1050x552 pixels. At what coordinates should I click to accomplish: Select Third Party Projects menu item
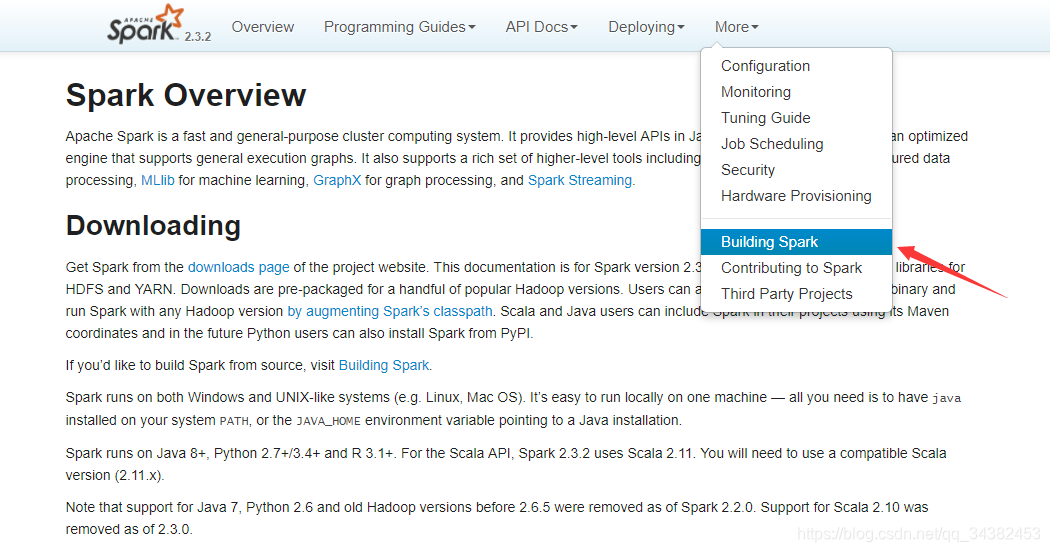point(796,294)
